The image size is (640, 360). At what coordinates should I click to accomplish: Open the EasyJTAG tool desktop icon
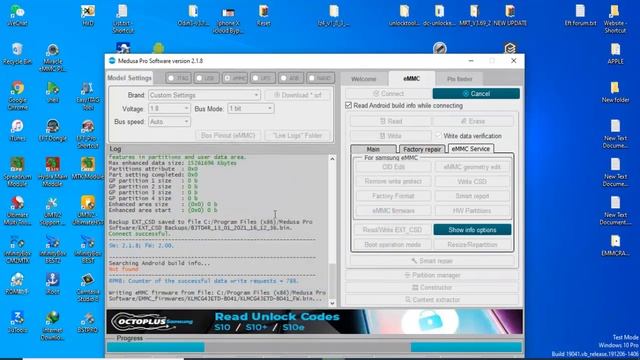(x=88, y=96)
